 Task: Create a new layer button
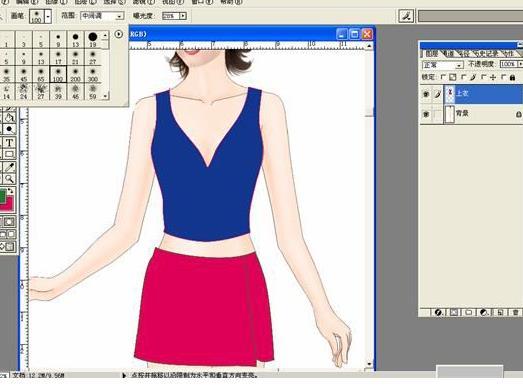500,312
